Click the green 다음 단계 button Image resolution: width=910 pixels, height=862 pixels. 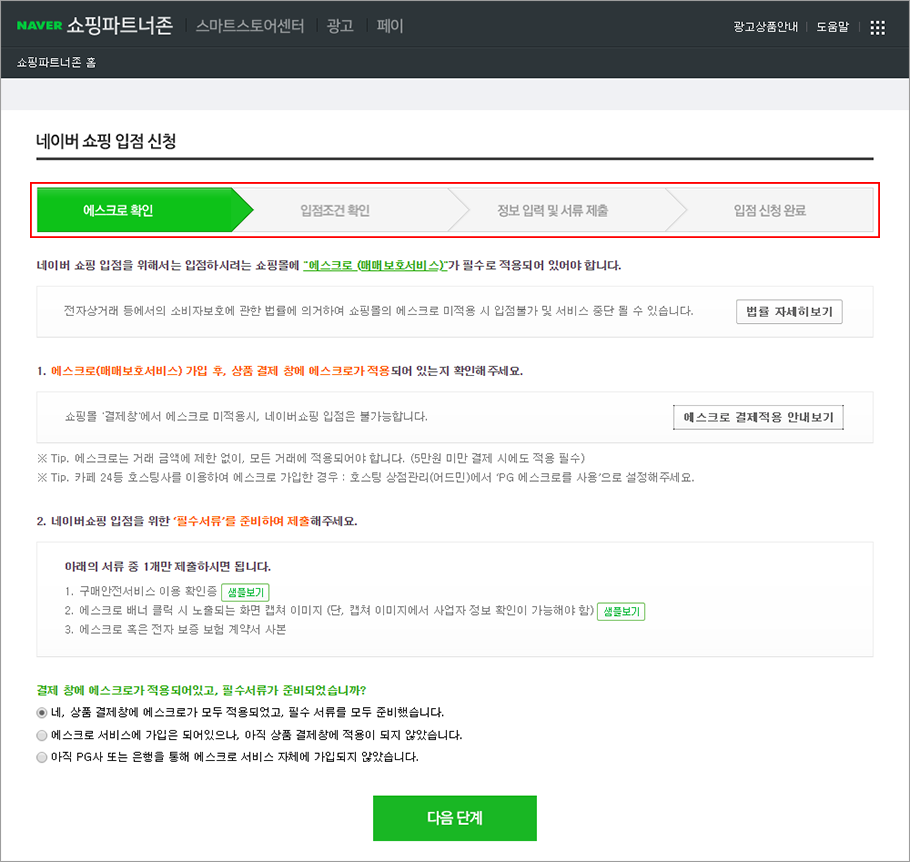[x=454, y=818]
